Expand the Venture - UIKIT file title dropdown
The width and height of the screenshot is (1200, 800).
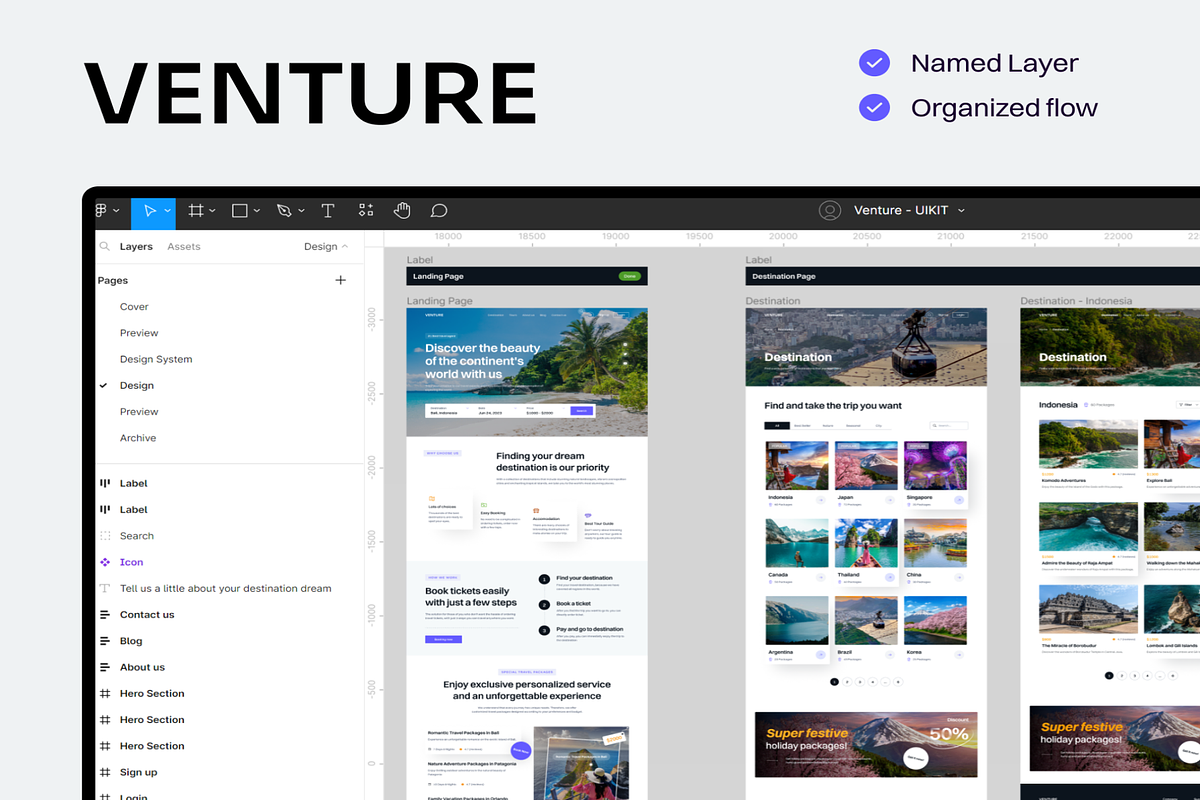tap(961, 210)
